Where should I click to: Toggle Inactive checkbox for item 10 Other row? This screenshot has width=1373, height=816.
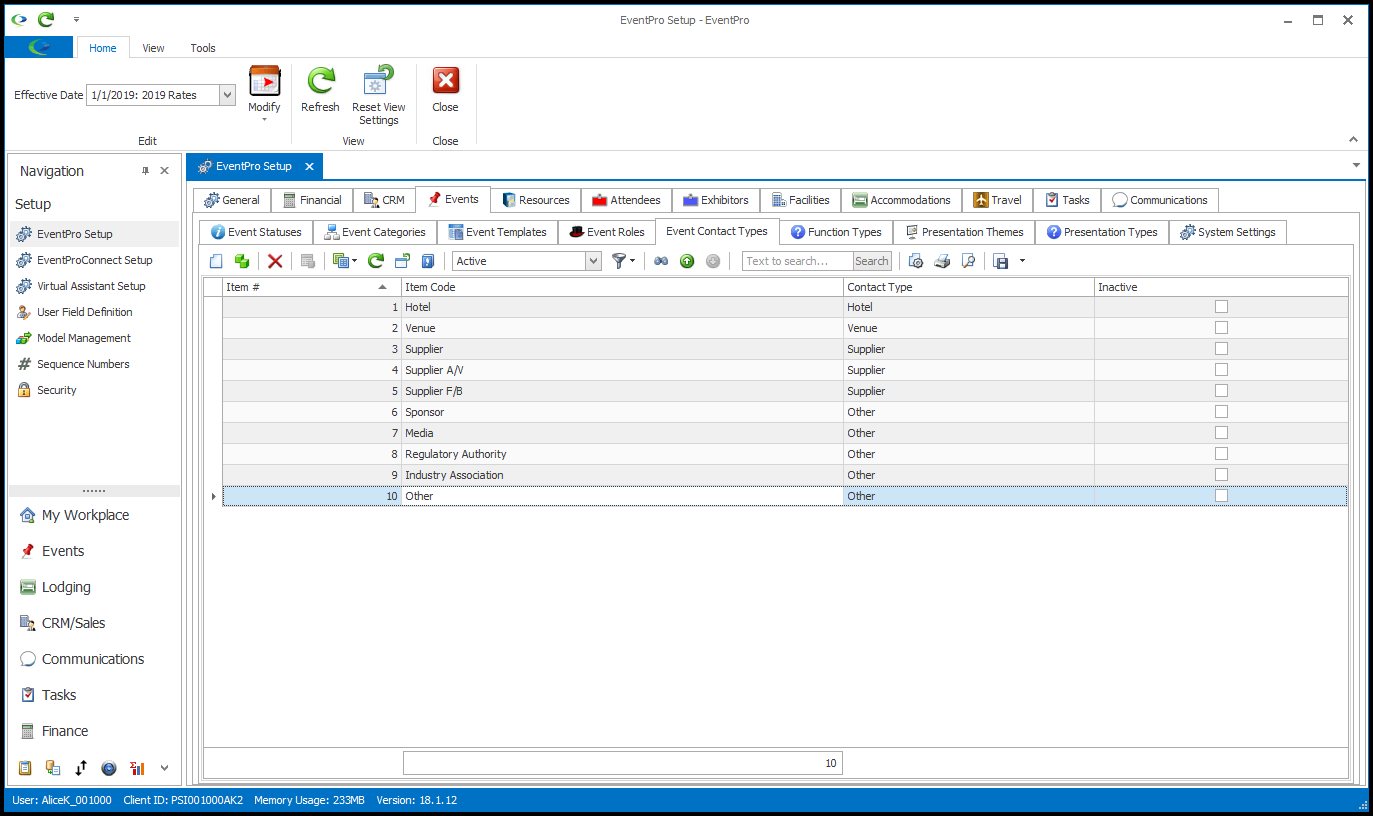[x=1221, y=496]
